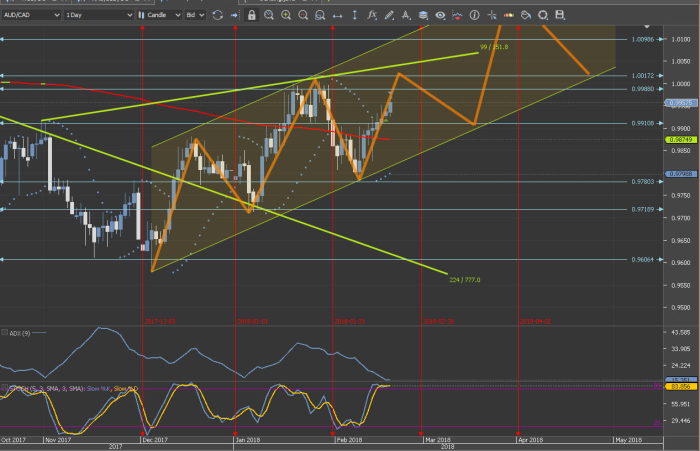This screenshot has height=451, width=700.
Task: Open the pencil drawing tools icon
Action: [x=389, y=15]
